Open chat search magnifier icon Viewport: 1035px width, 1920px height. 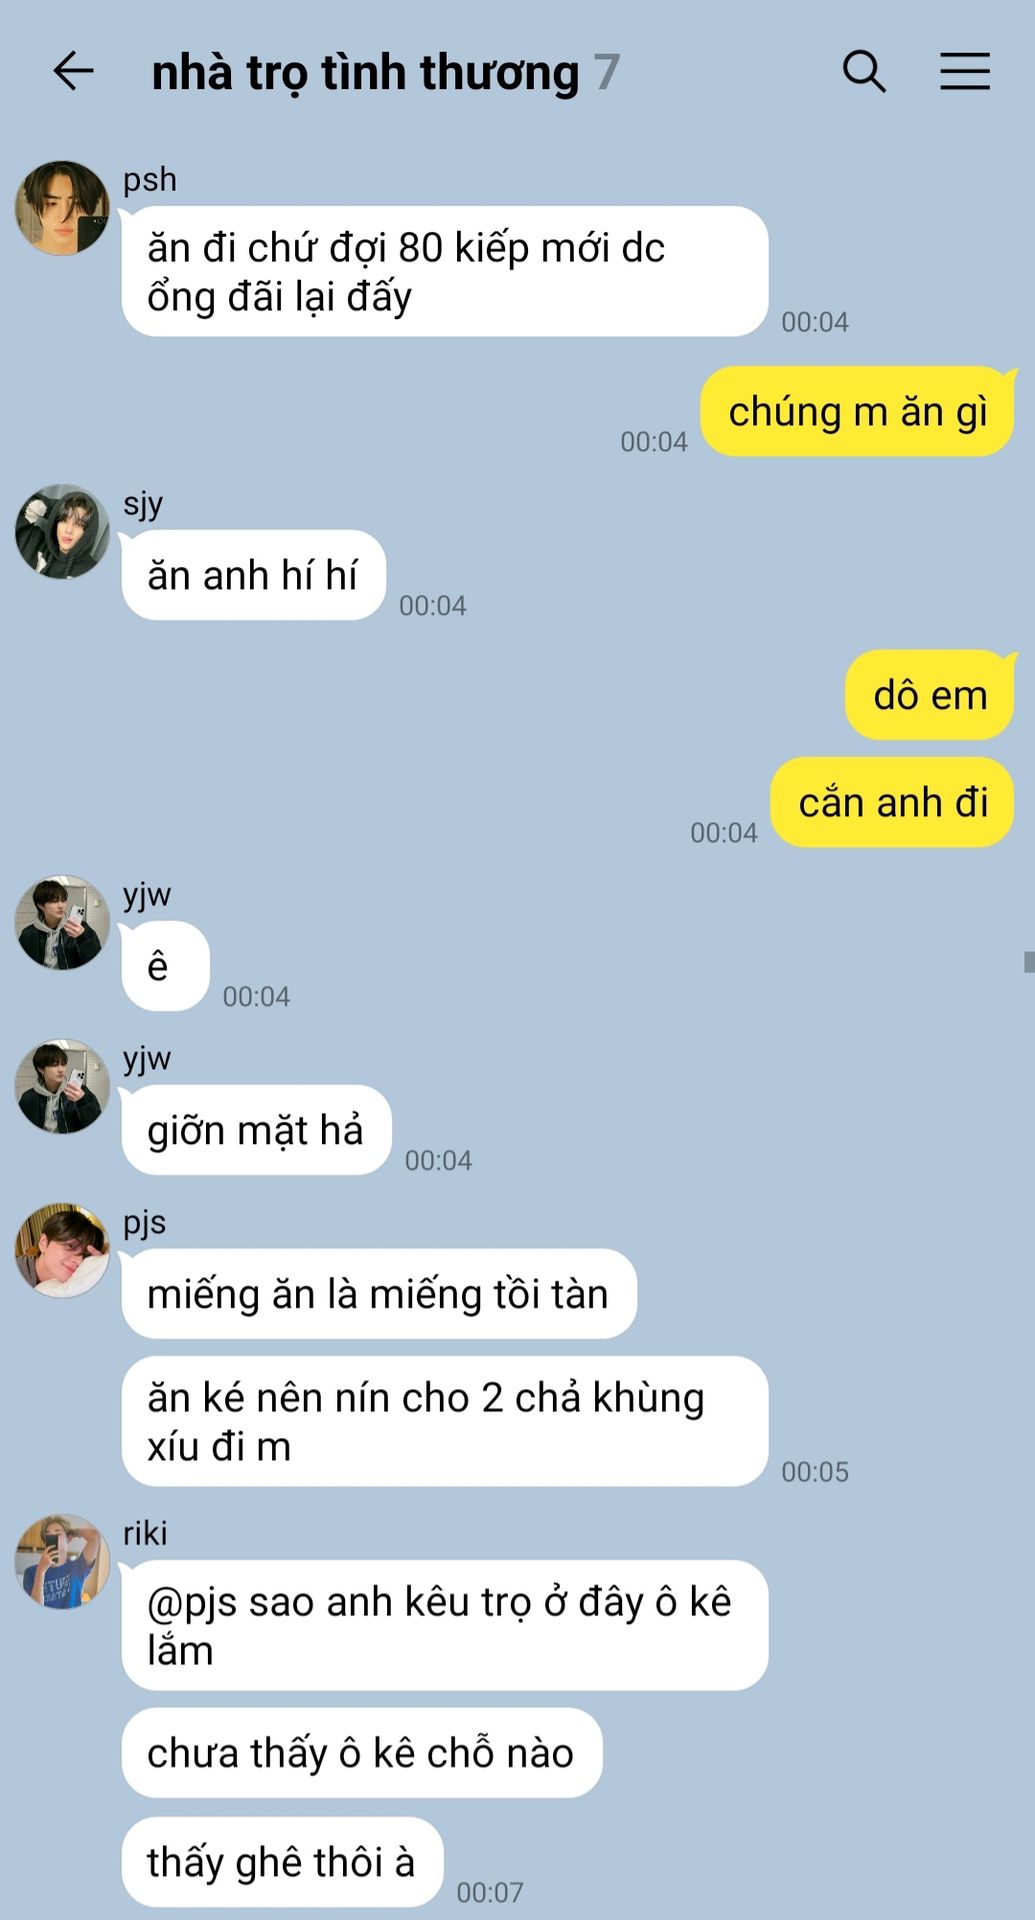tap(864, 72)
